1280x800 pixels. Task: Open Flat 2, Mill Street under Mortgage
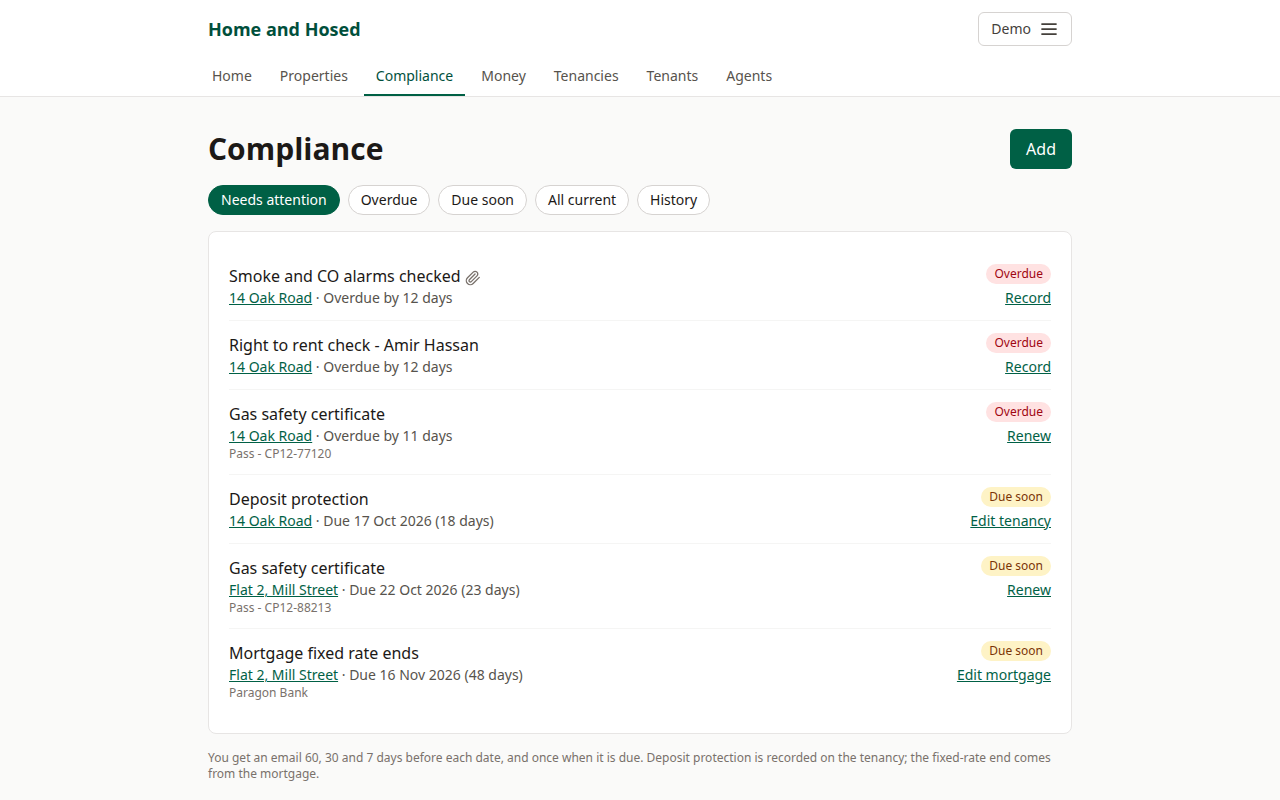tap(283, 675)
